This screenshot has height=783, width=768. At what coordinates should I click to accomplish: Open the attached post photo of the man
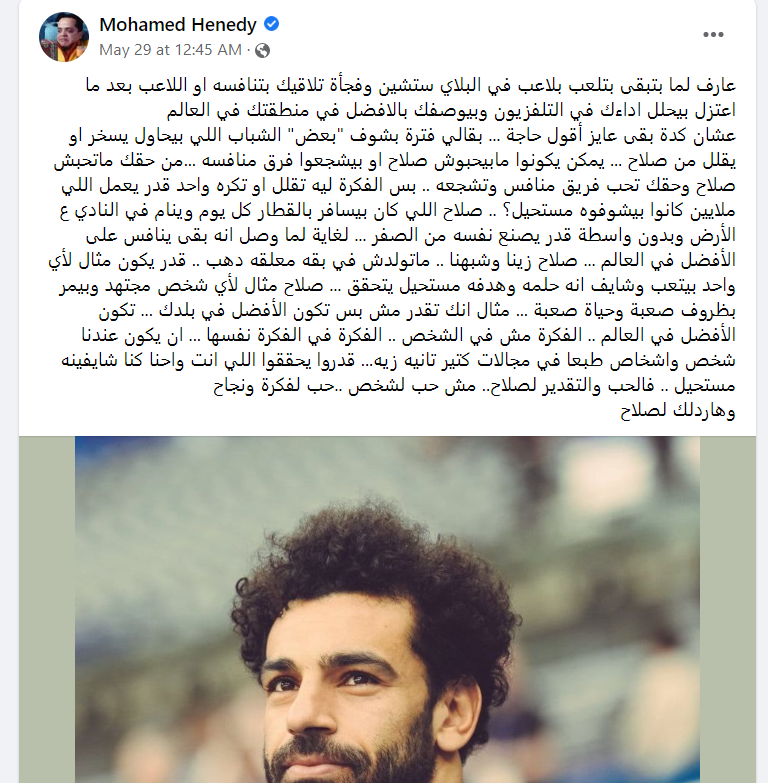click(387, 609)
